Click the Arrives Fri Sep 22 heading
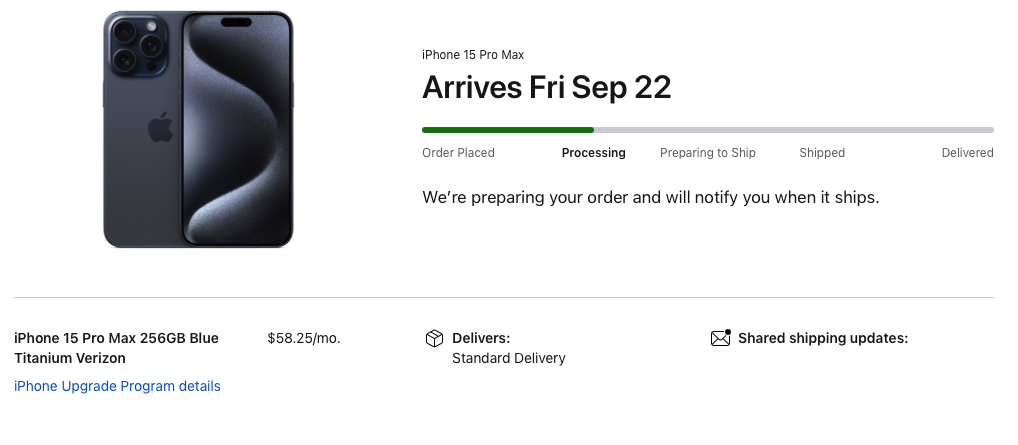 point(546,88)
